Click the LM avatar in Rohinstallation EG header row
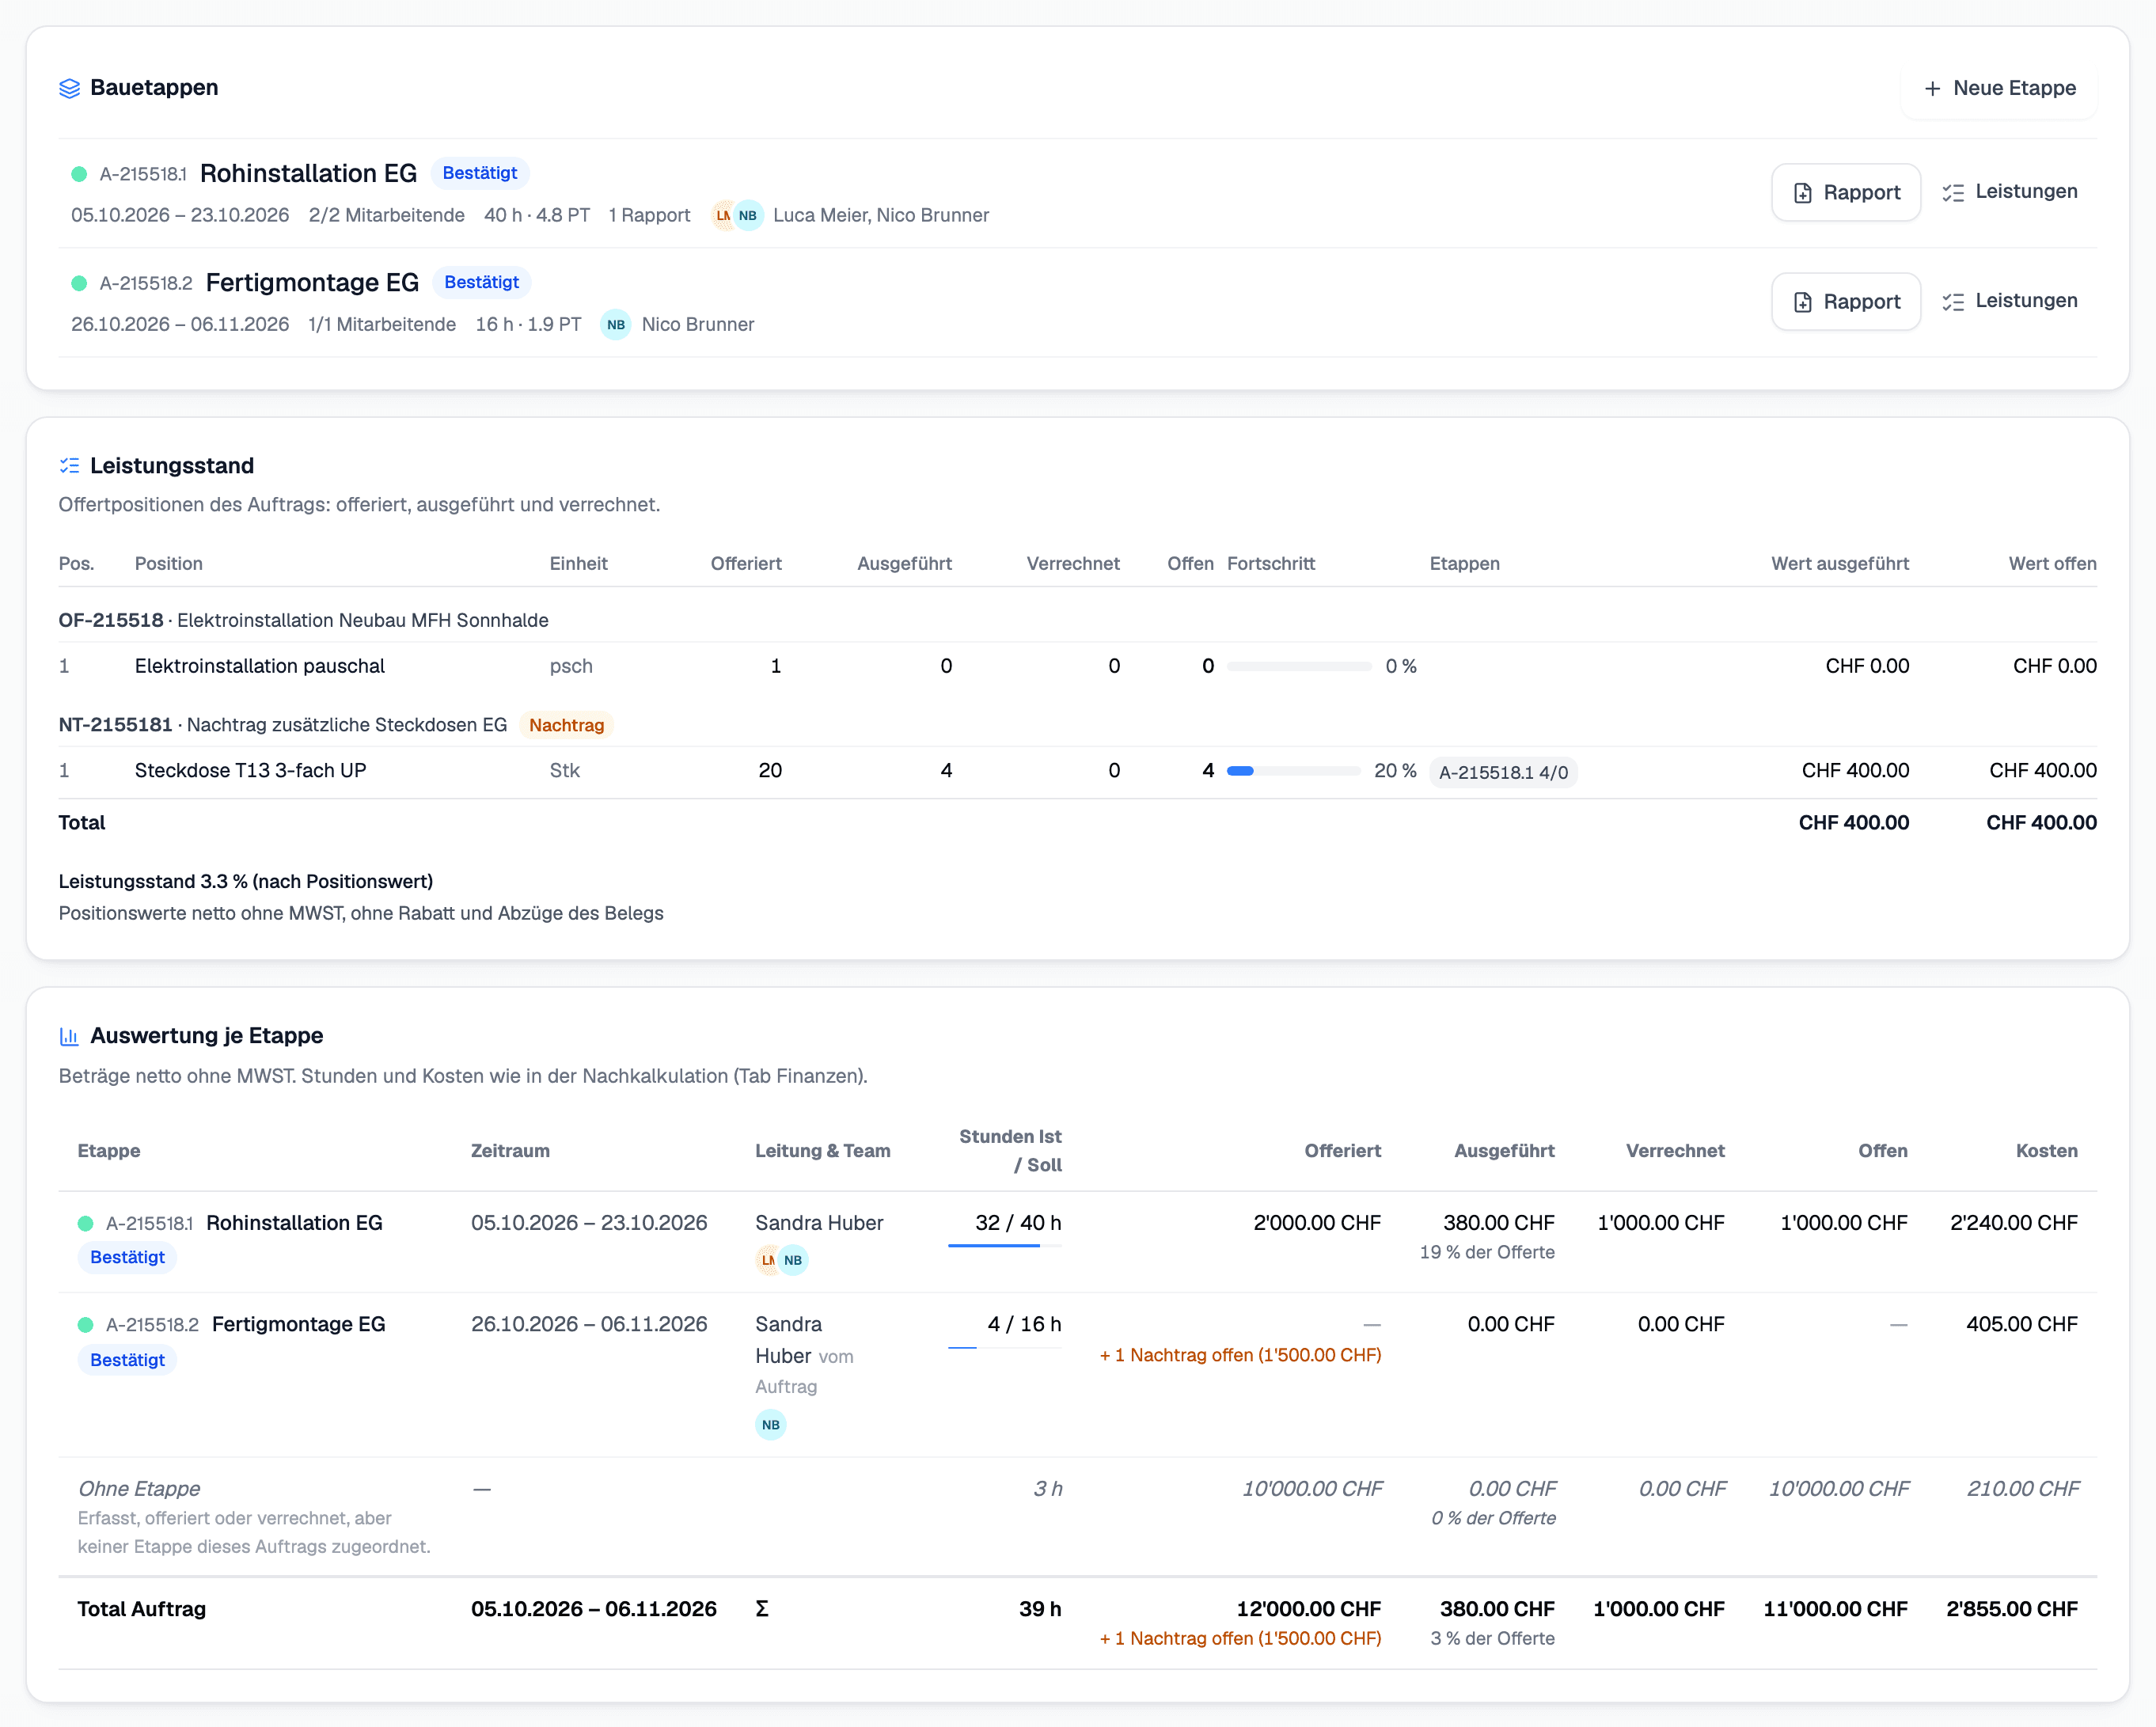Image resolution: width=2156 pixels, height=1727 pixels. (723, 215)
